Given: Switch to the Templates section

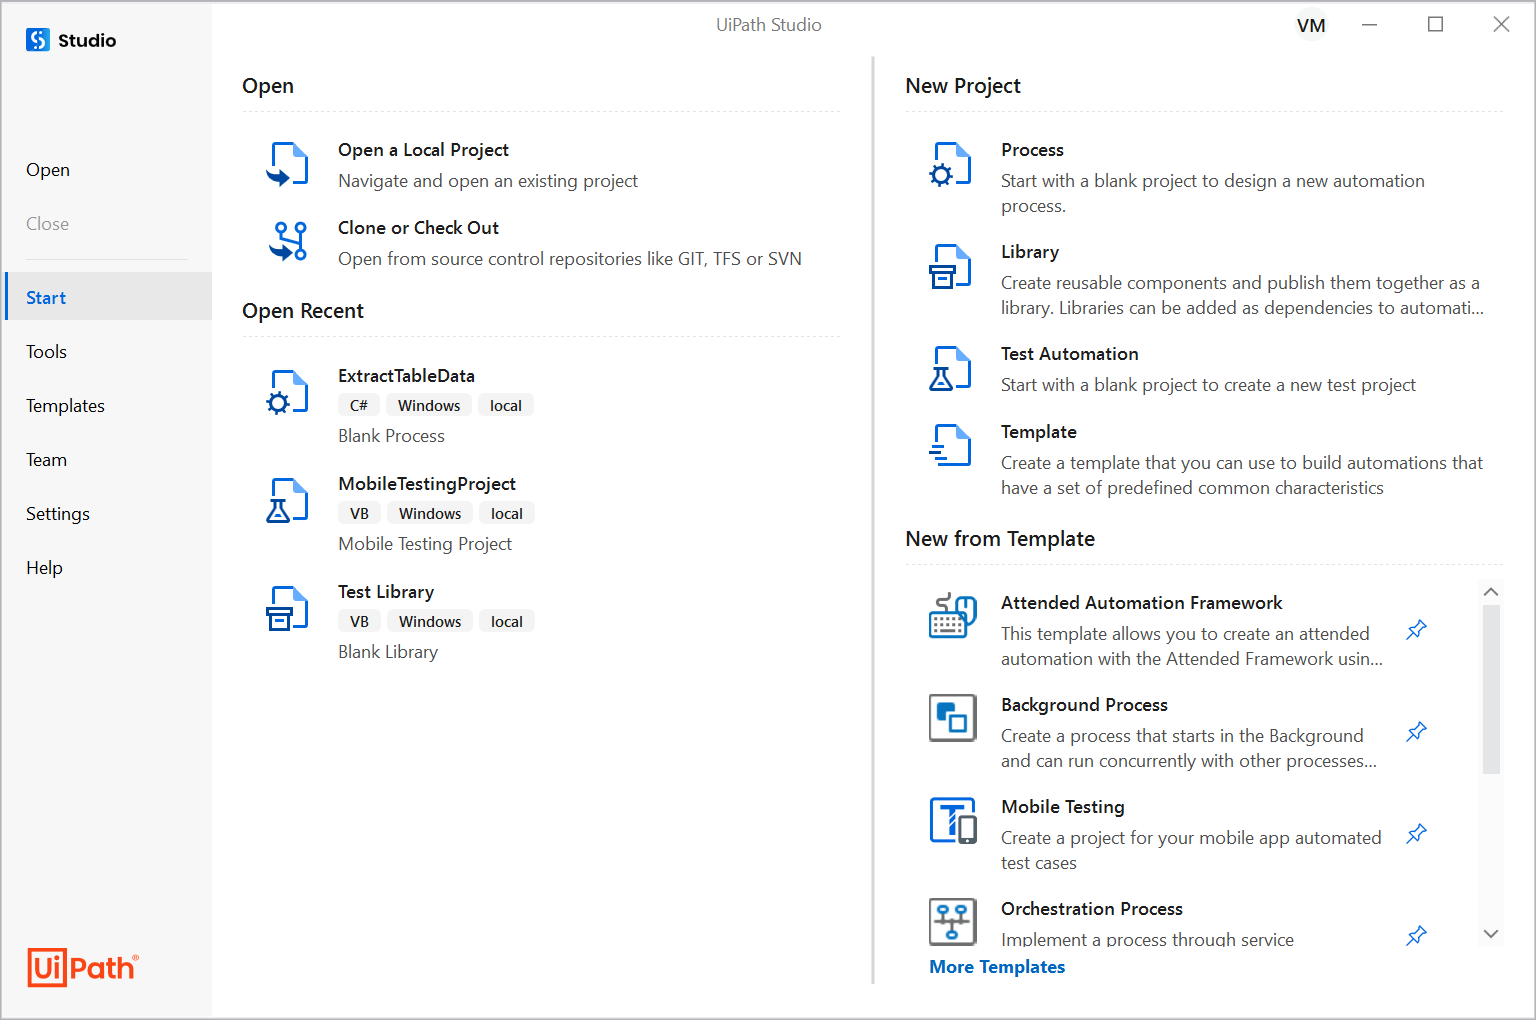Looking at the screenshot, I should pos(65,405).
